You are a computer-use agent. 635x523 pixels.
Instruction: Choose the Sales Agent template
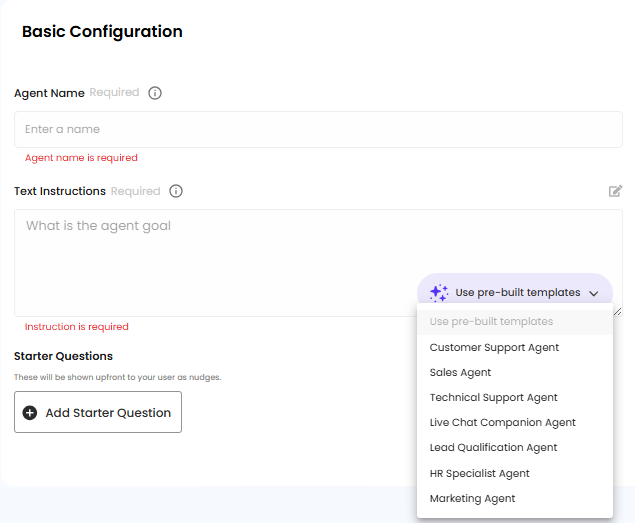tap(460, 372)
